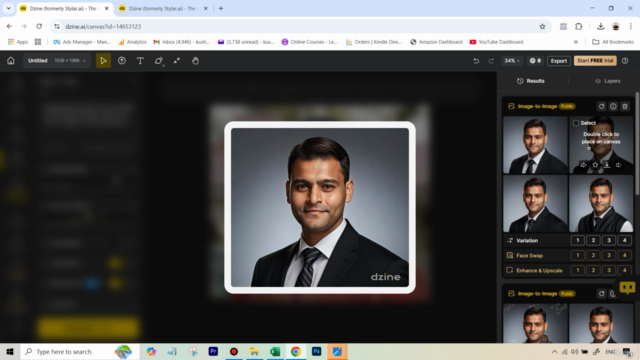Regenerate the first Image-to-Image result set
The image size is (640, 360).
(601, 107)
